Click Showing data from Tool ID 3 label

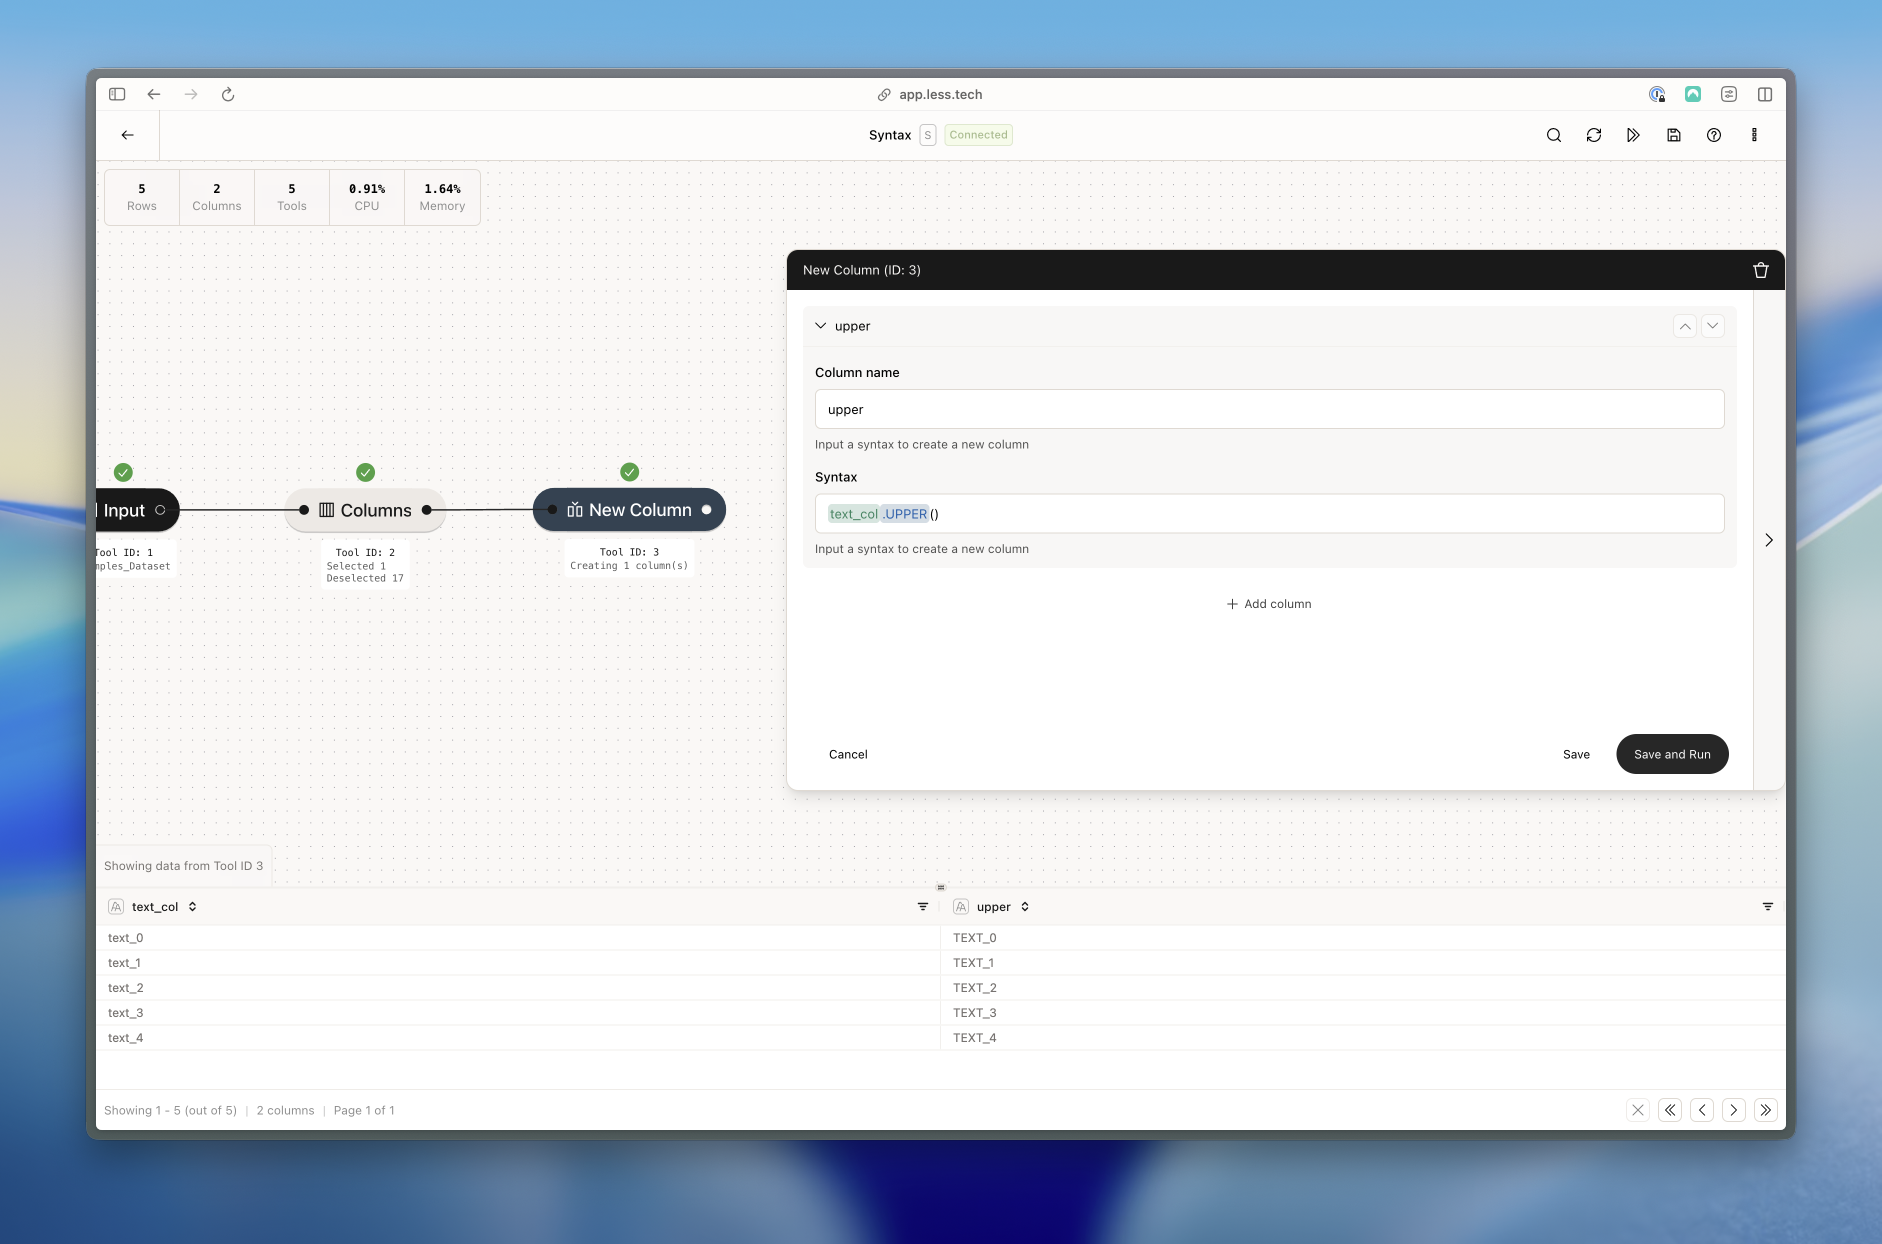click(184, 866)
